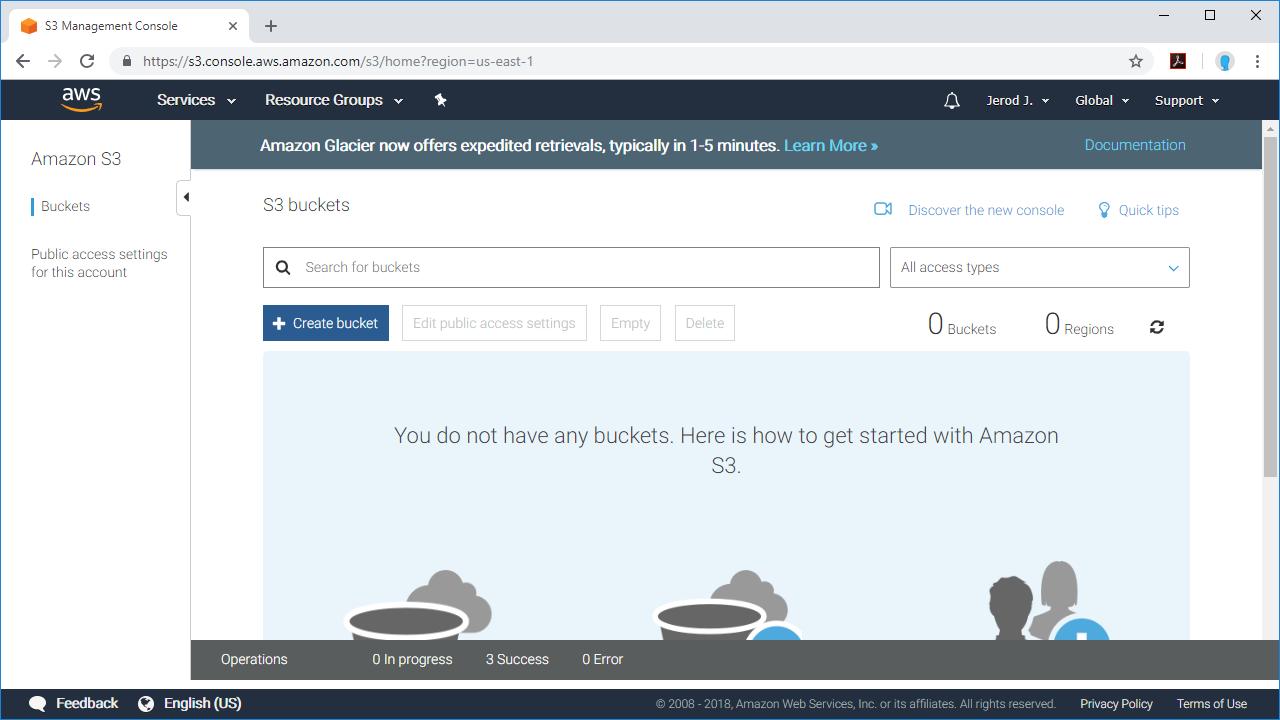Click the Adobe Acrobat browser extension icon
The width and height of the screenshot is (1280, 720).
[1178, 61]
